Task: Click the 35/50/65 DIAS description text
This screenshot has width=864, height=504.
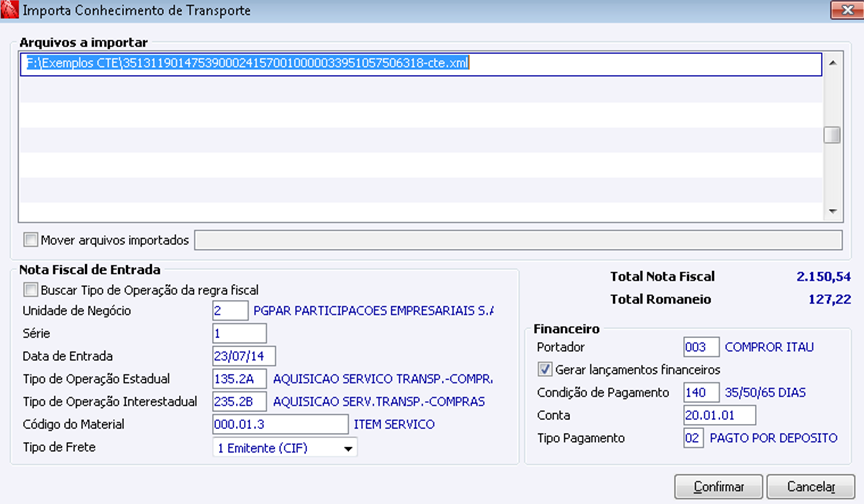Action: click(765, 393)
